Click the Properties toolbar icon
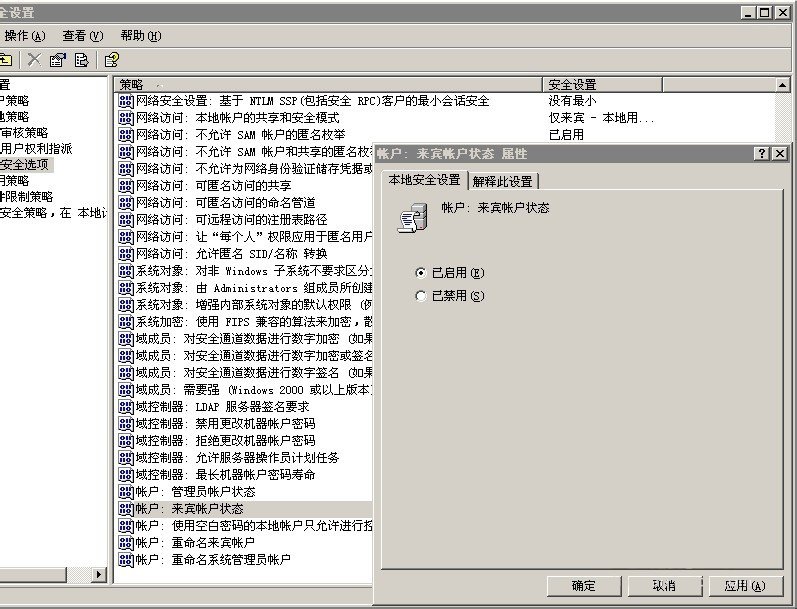This screenshot has width=797, height=609. 57,60
